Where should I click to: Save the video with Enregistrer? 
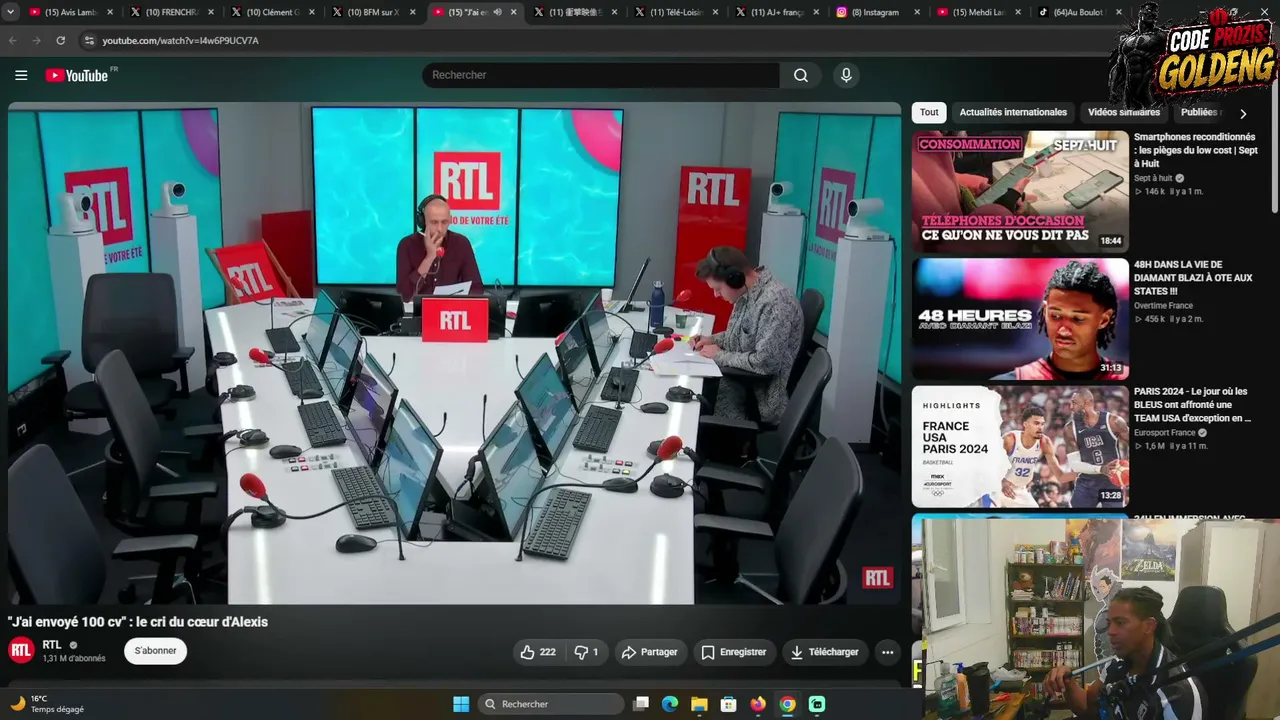click(734, 652)
